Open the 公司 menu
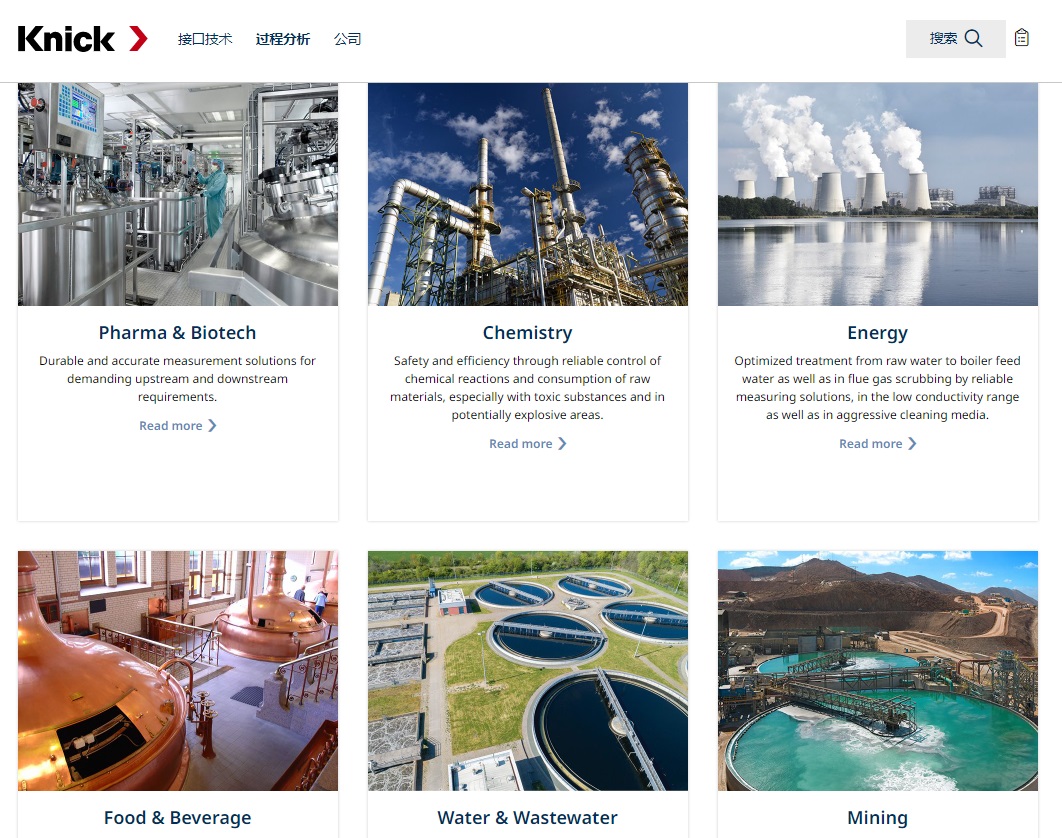This screenshot has width=1062, height=838. click(x=347, y=39)
